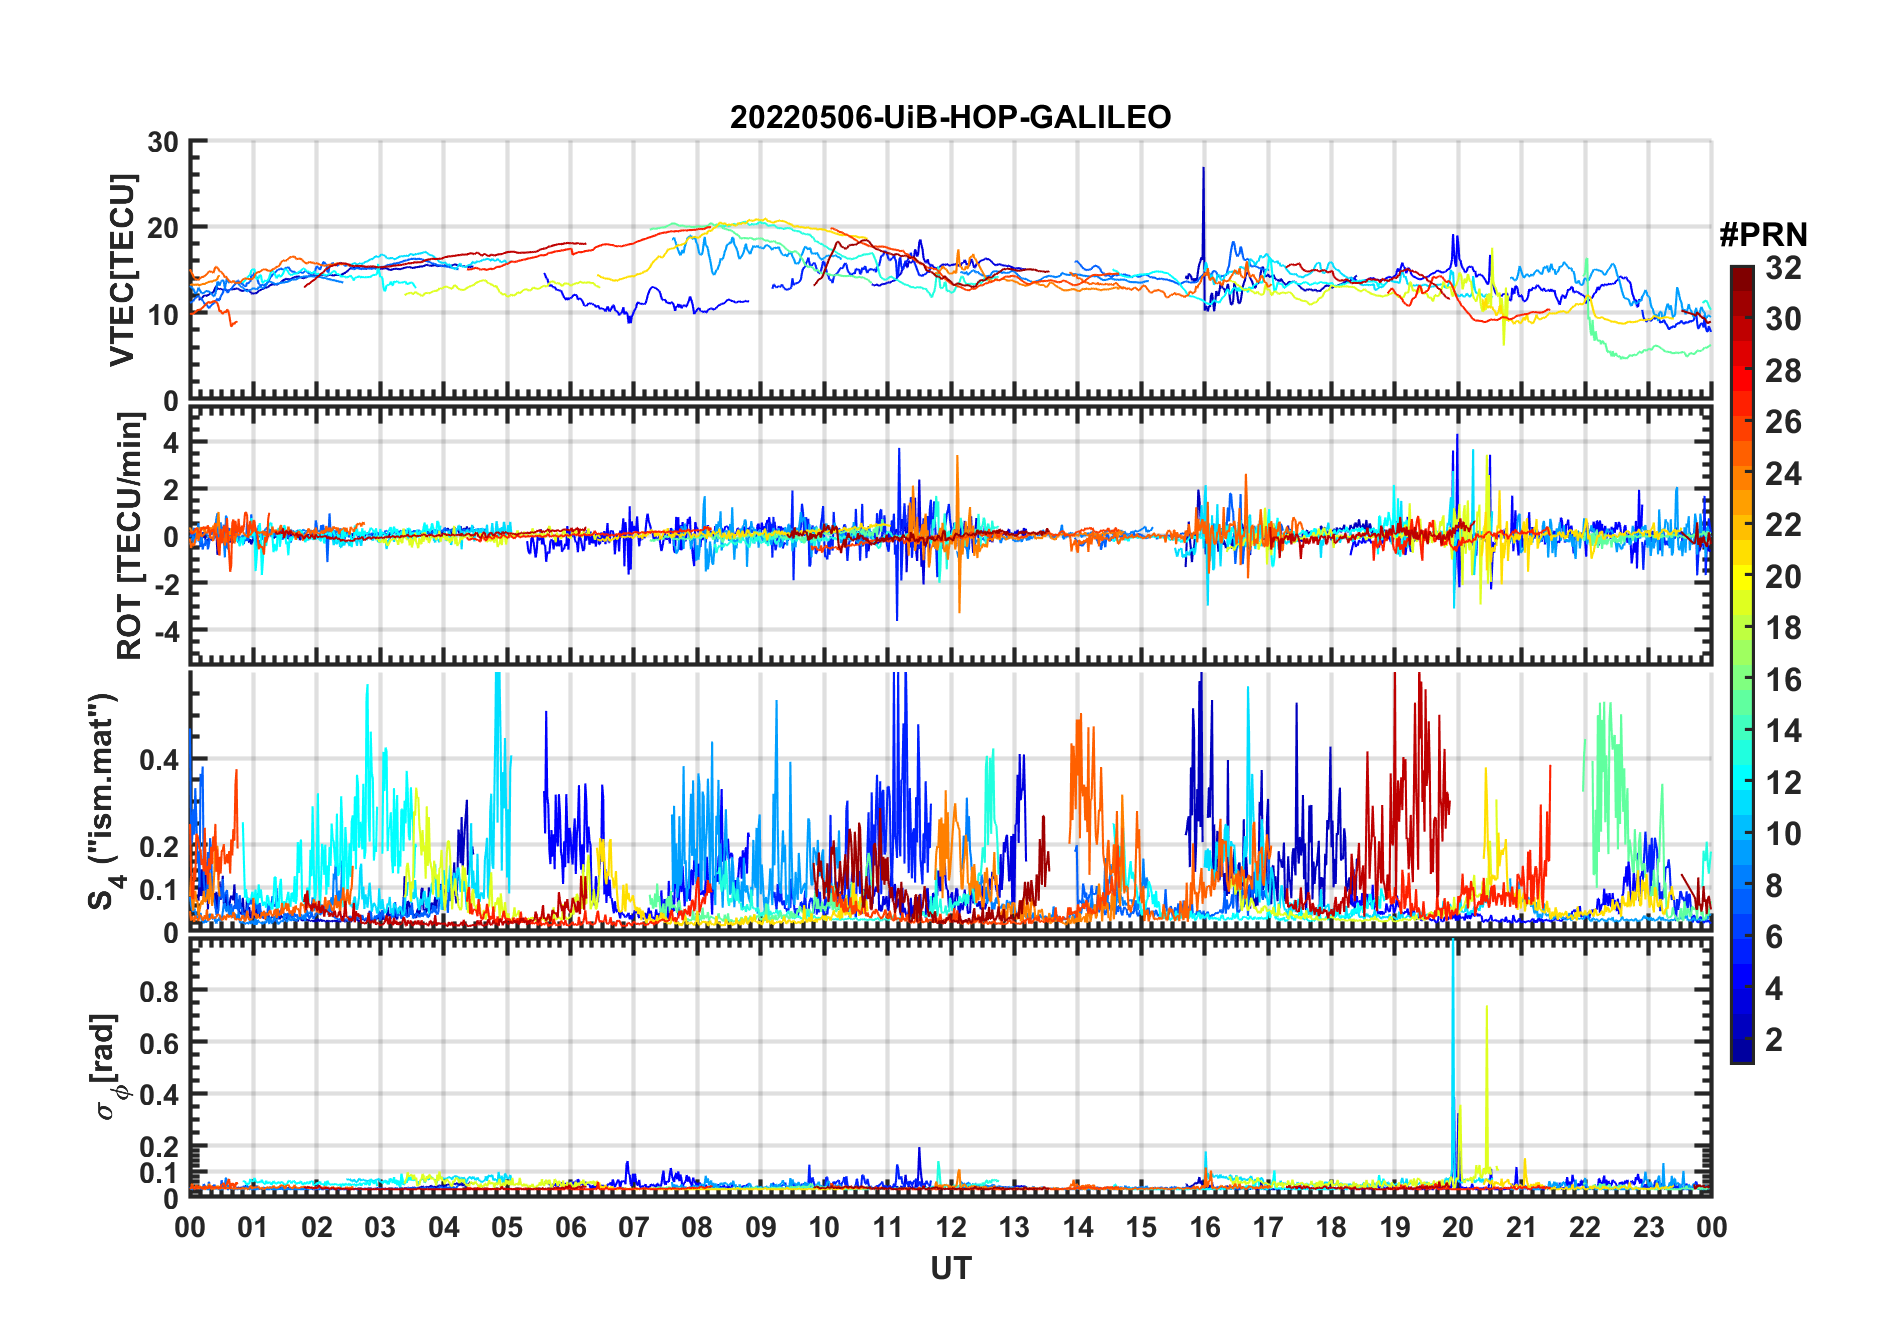Click PRN colorbar tick label "16"
The width and height of the screenshot is (1902, 1330).
pyautogui.click(x=1783, y=680)
